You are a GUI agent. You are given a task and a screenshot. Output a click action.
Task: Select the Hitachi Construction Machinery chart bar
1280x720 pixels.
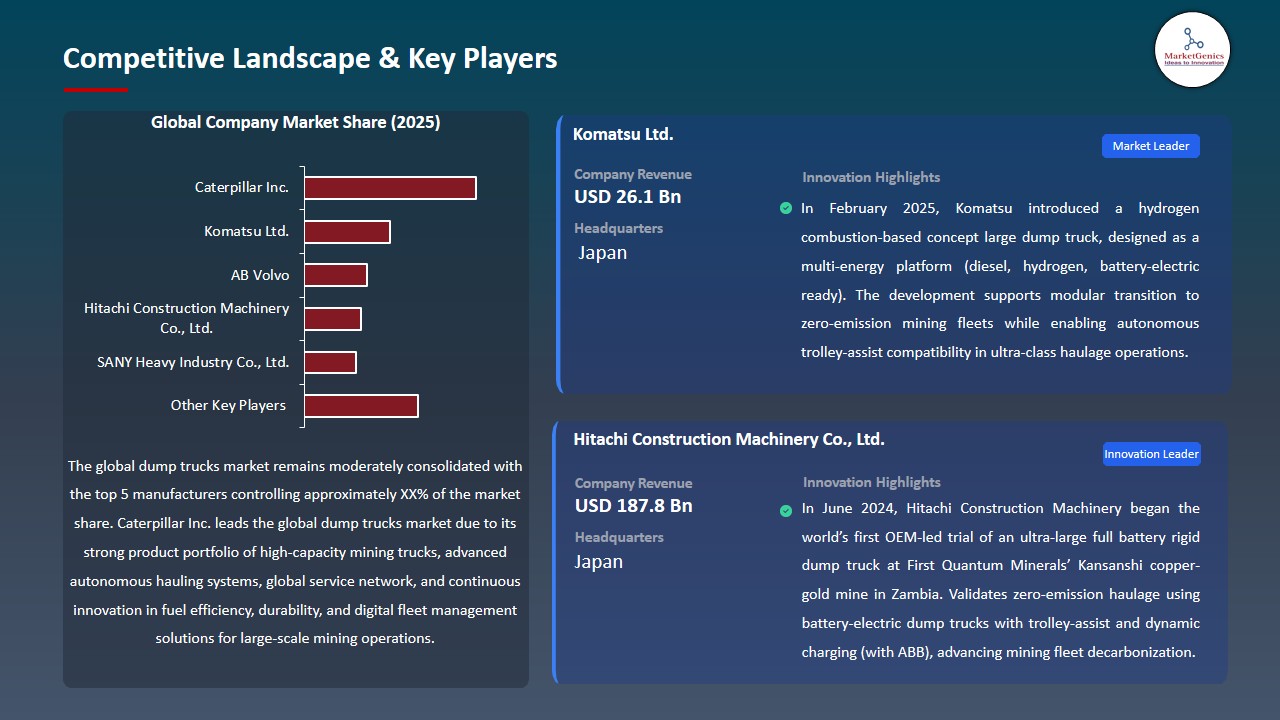point(333,319)
